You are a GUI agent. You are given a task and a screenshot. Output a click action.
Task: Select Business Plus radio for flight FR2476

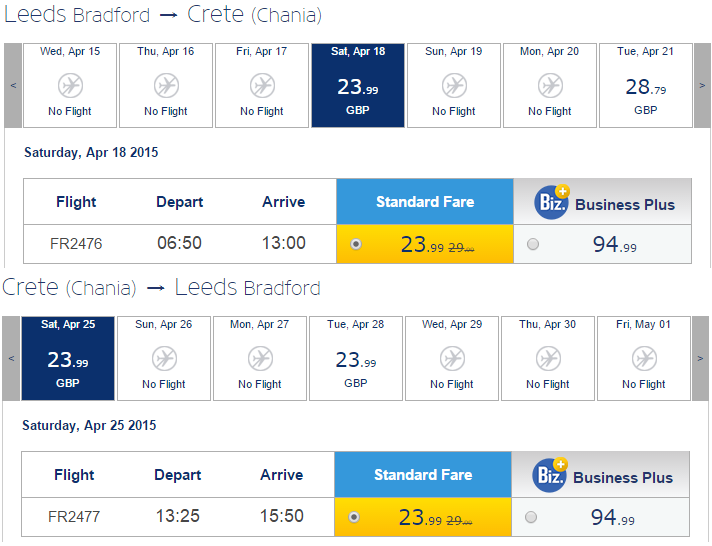(533, 244)
